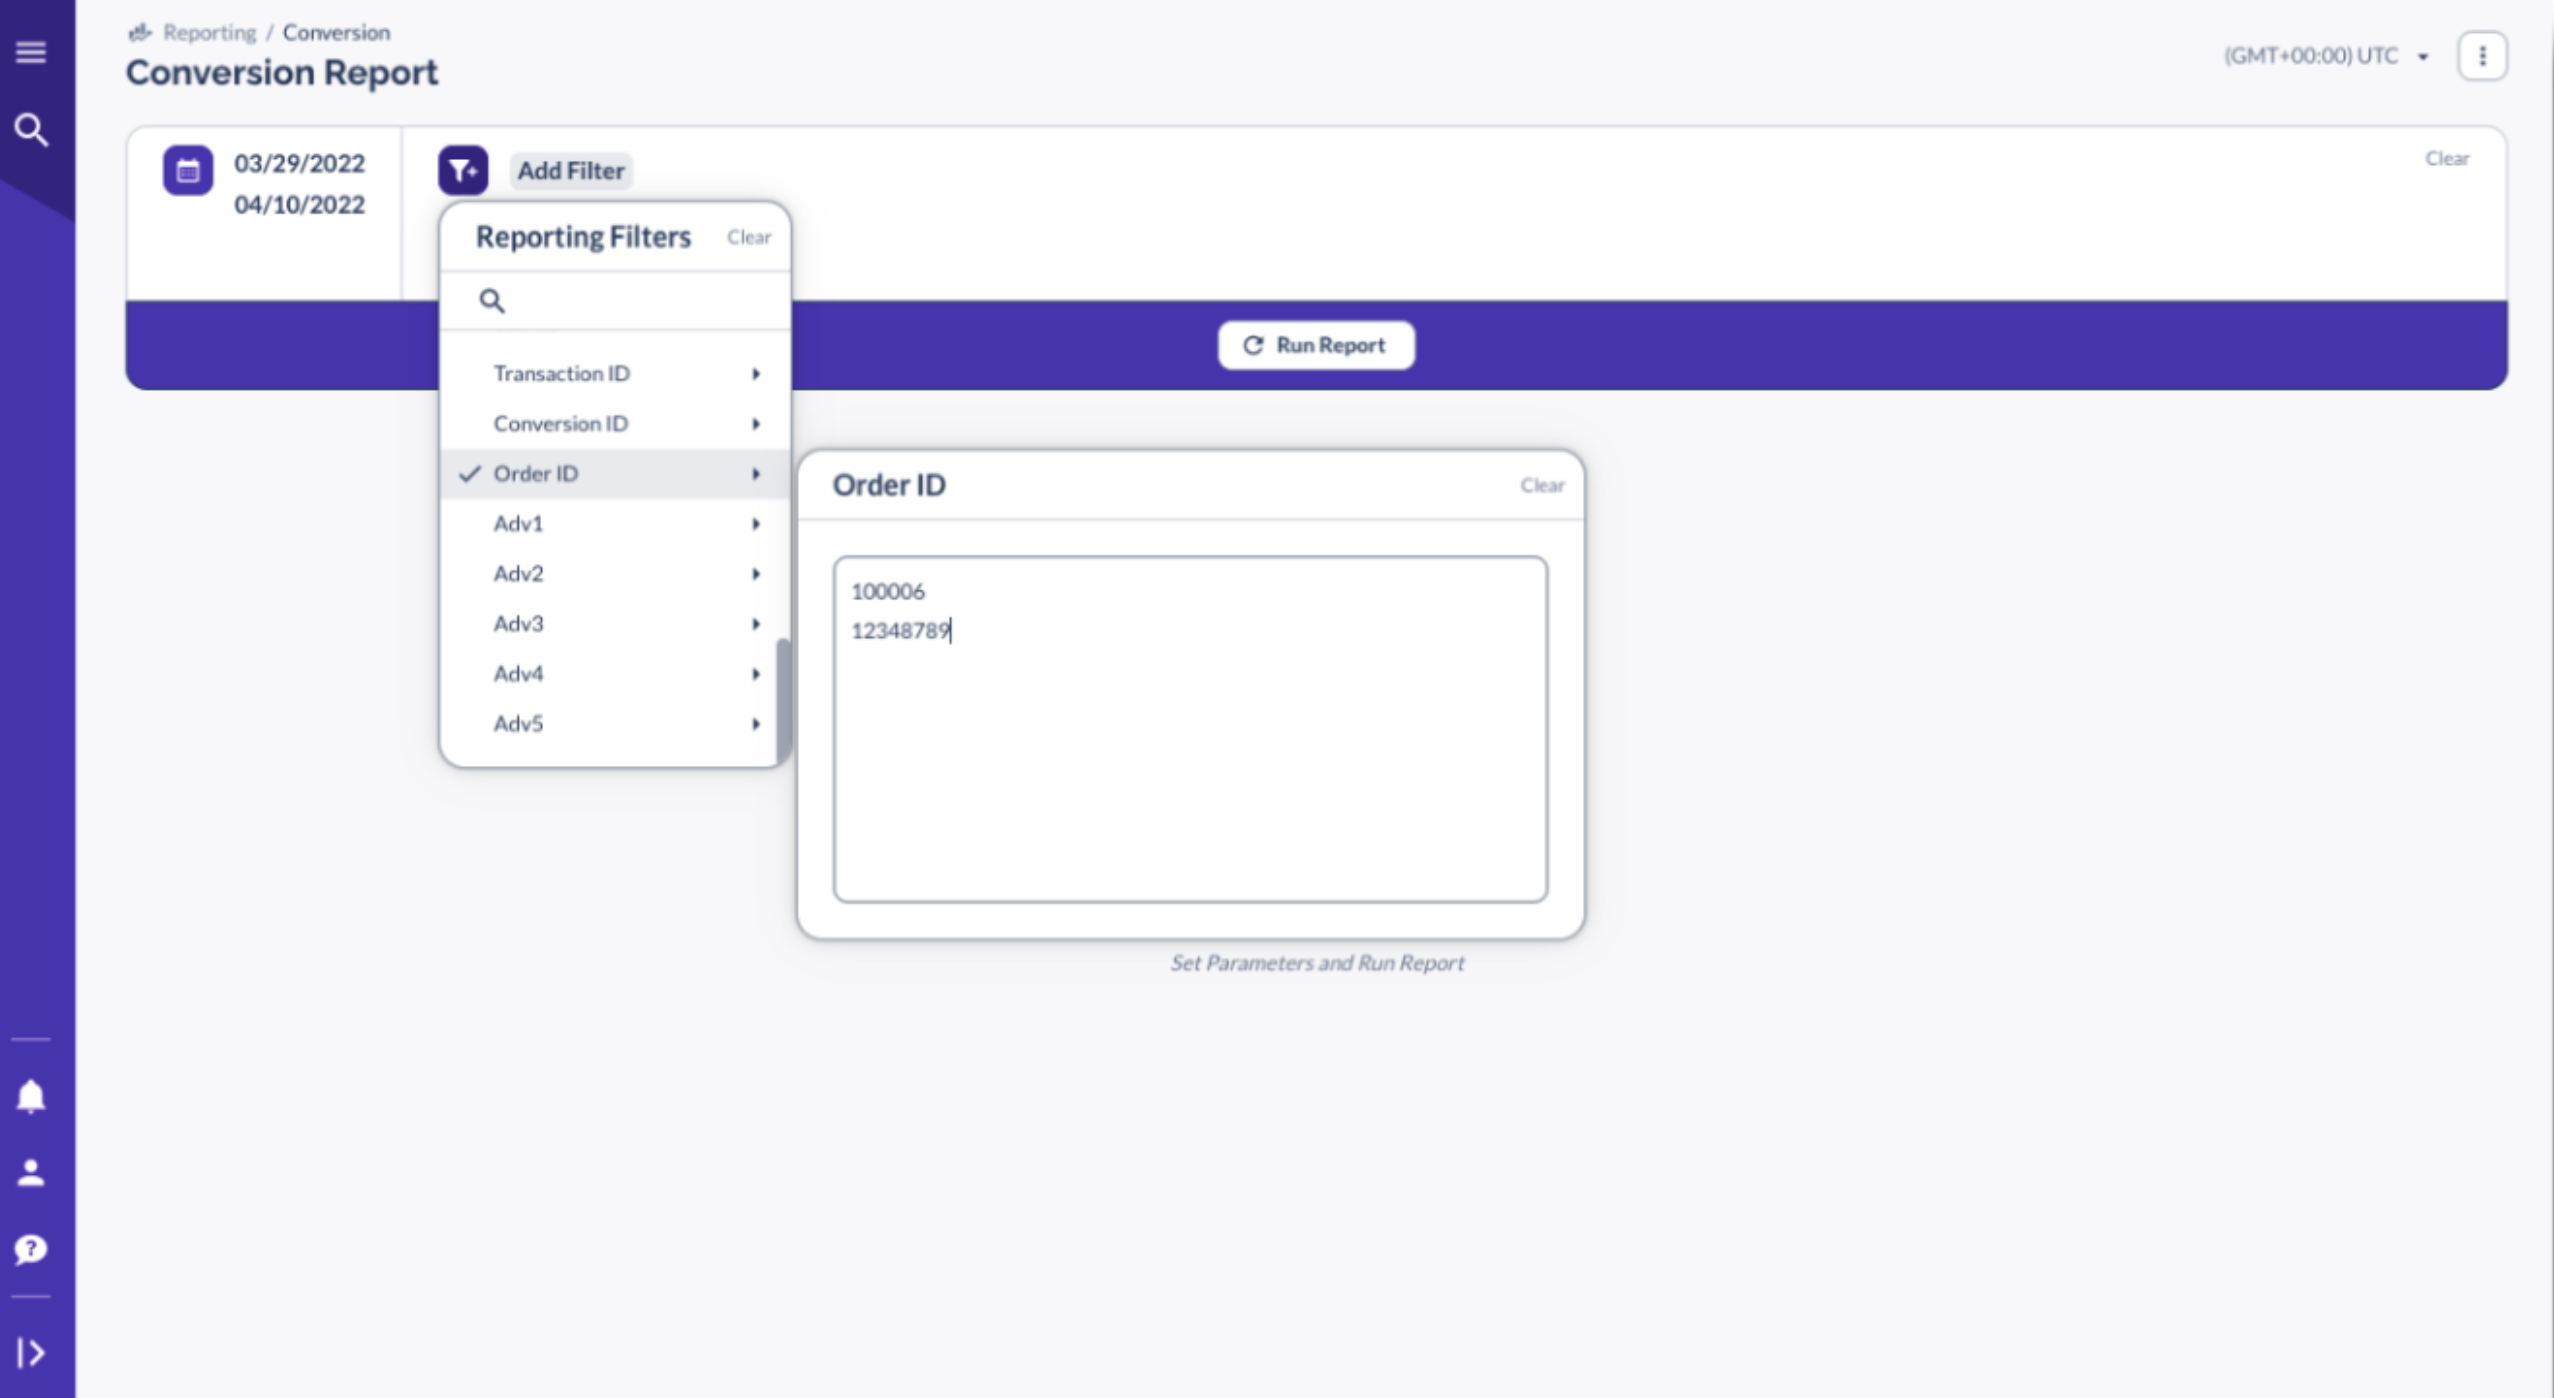
Task: Click the start date 03/29/2022
Action: 299,163
